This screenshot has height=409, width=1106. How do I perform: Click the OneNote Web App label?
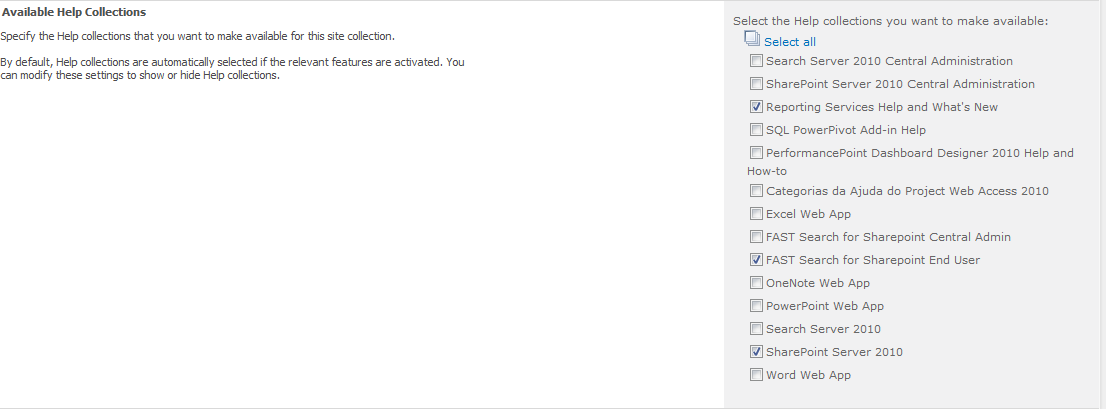(818, 283)
